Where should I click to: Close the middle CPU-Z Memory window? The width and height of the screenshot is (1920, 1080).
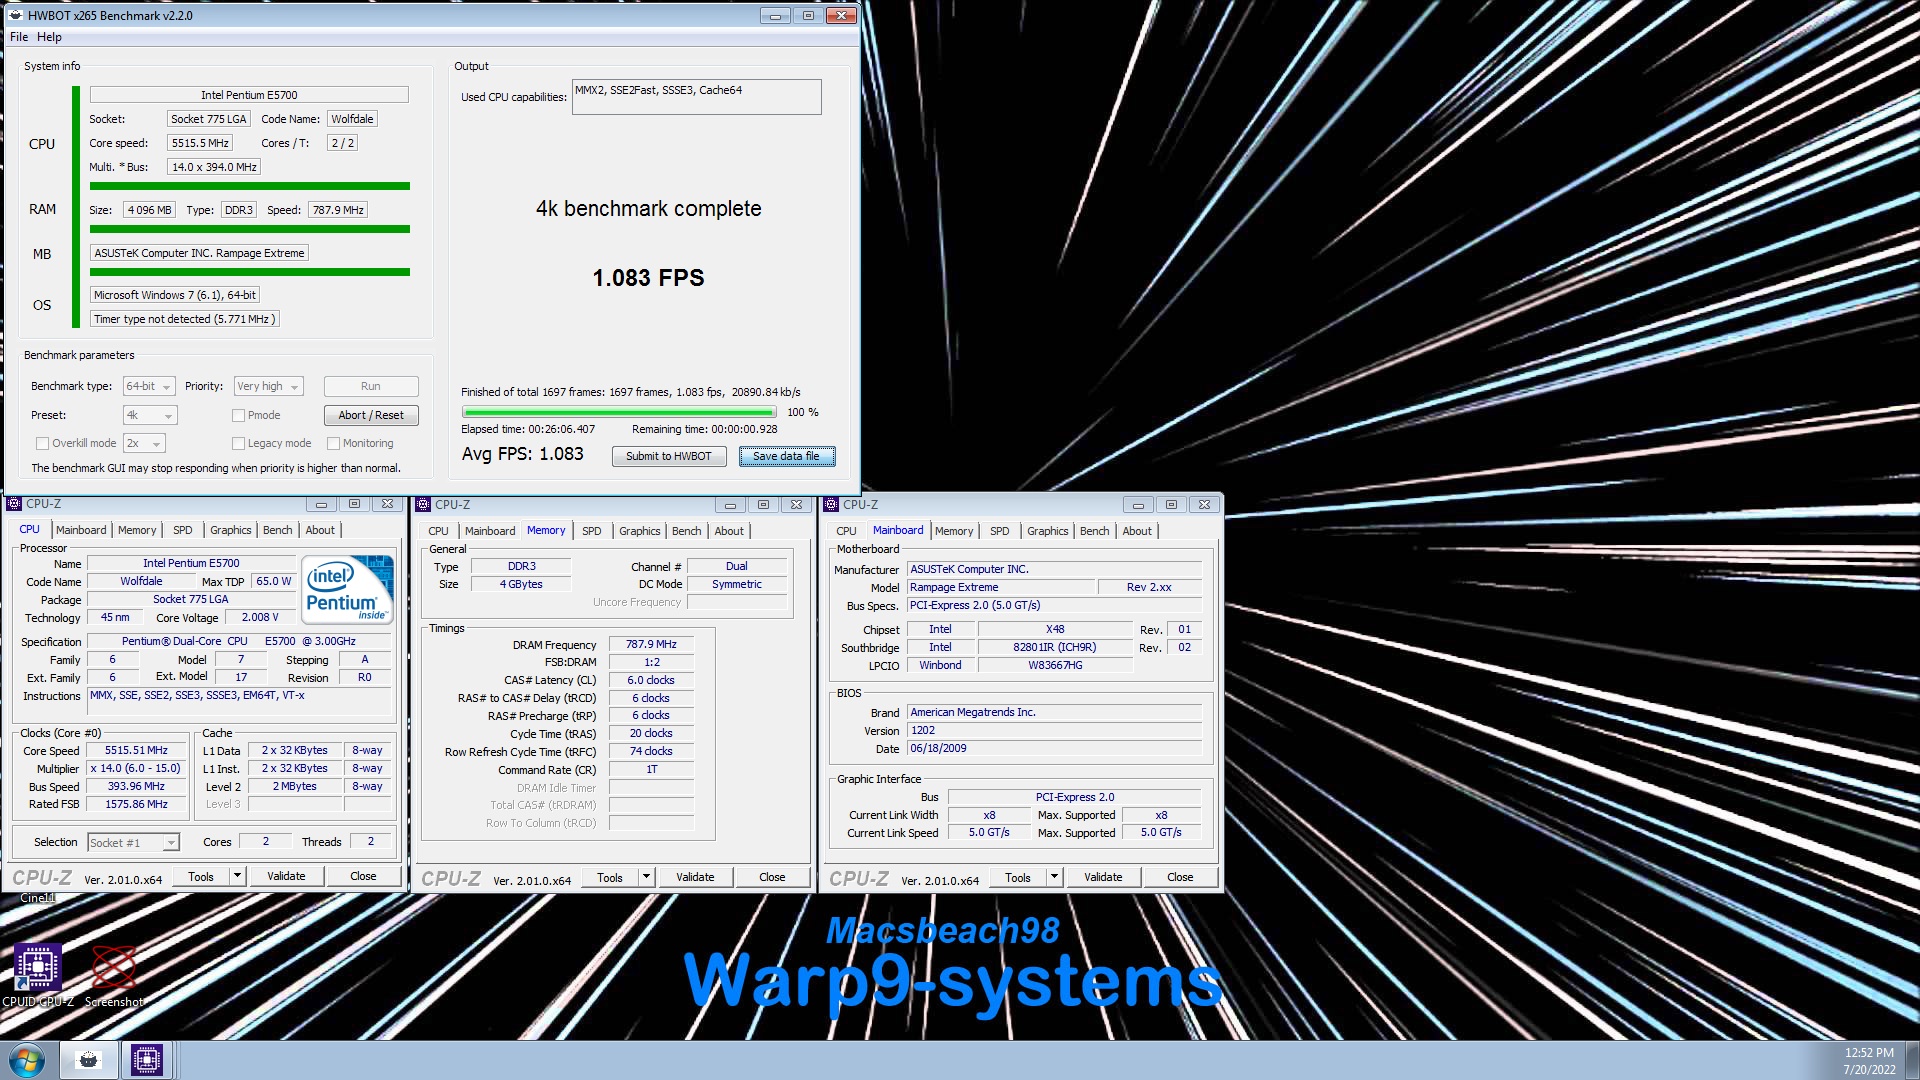click(796, 505)
